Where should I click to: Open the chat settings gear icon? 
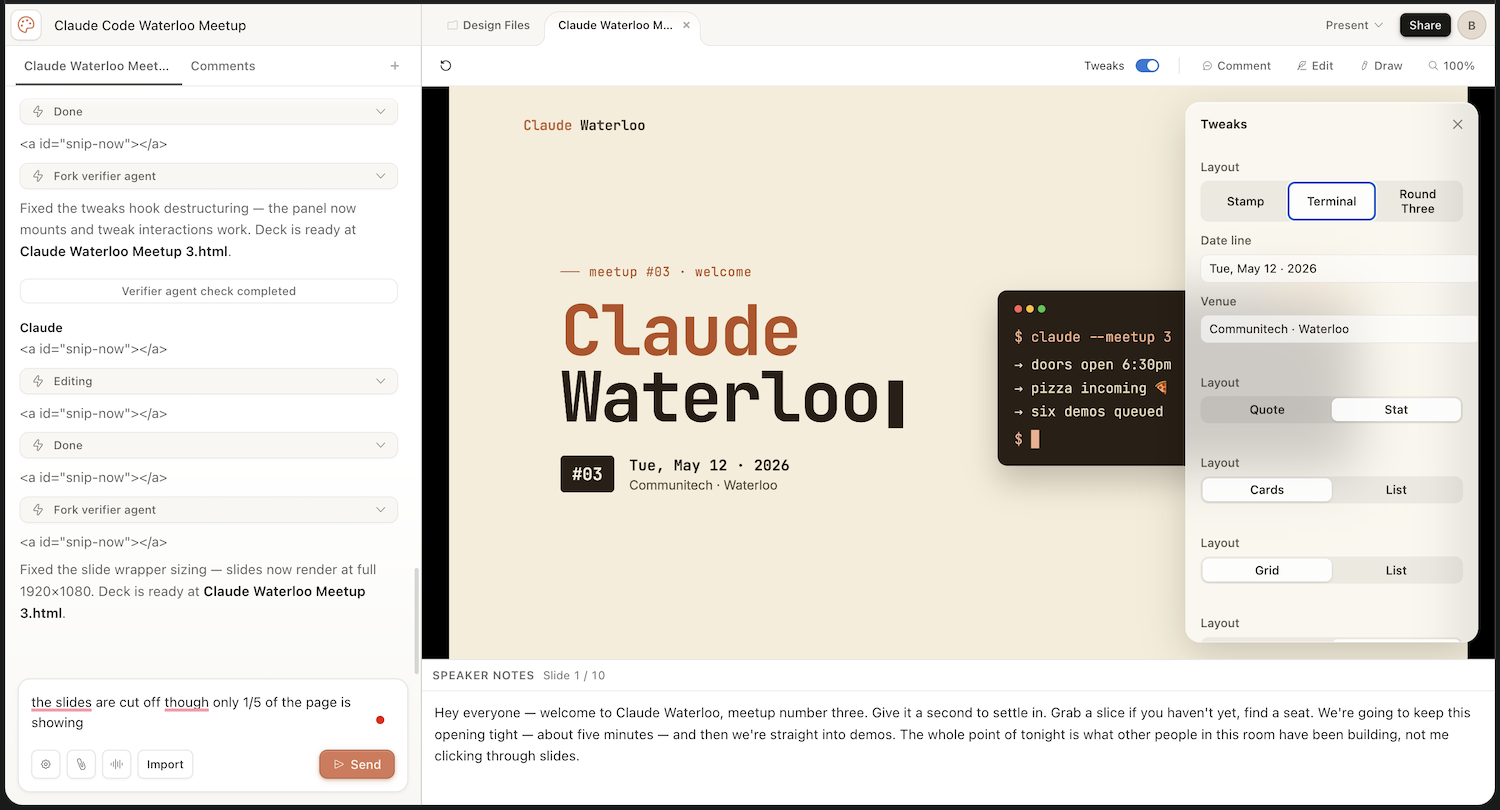tap(46, 764)
